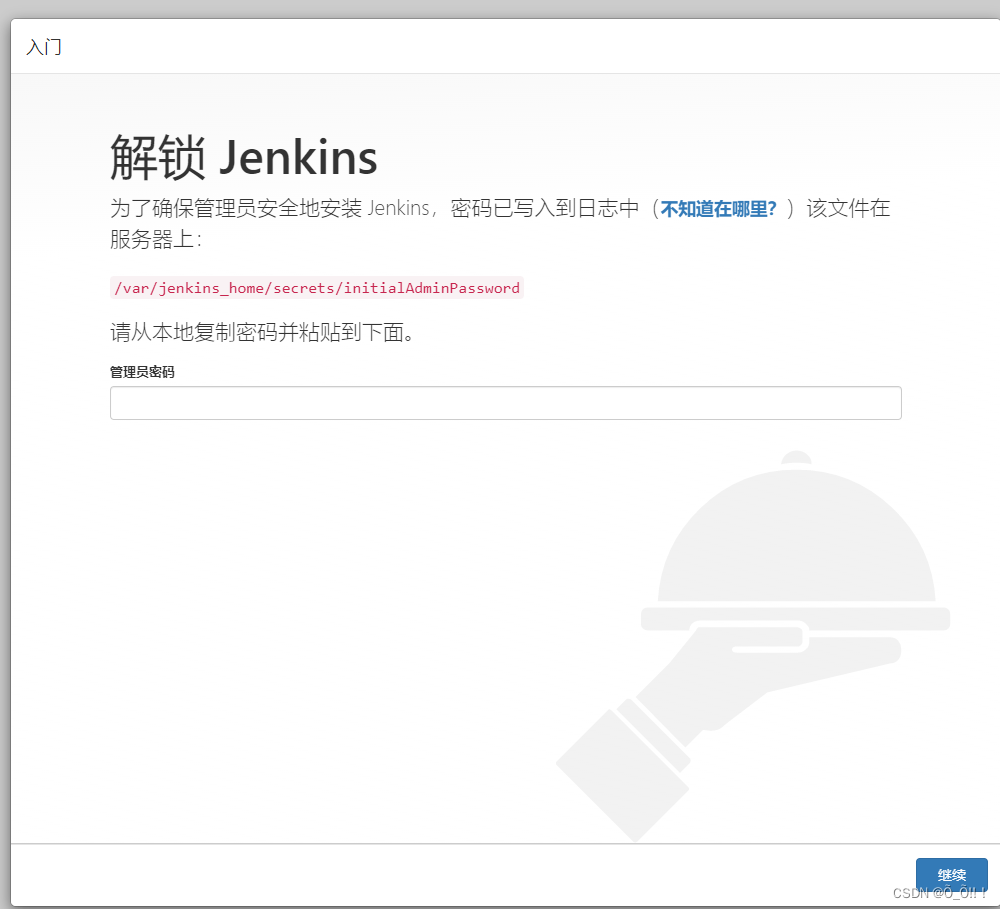Click the 继续 continue button
This screenshot has width=1000, height=909.
952,875
